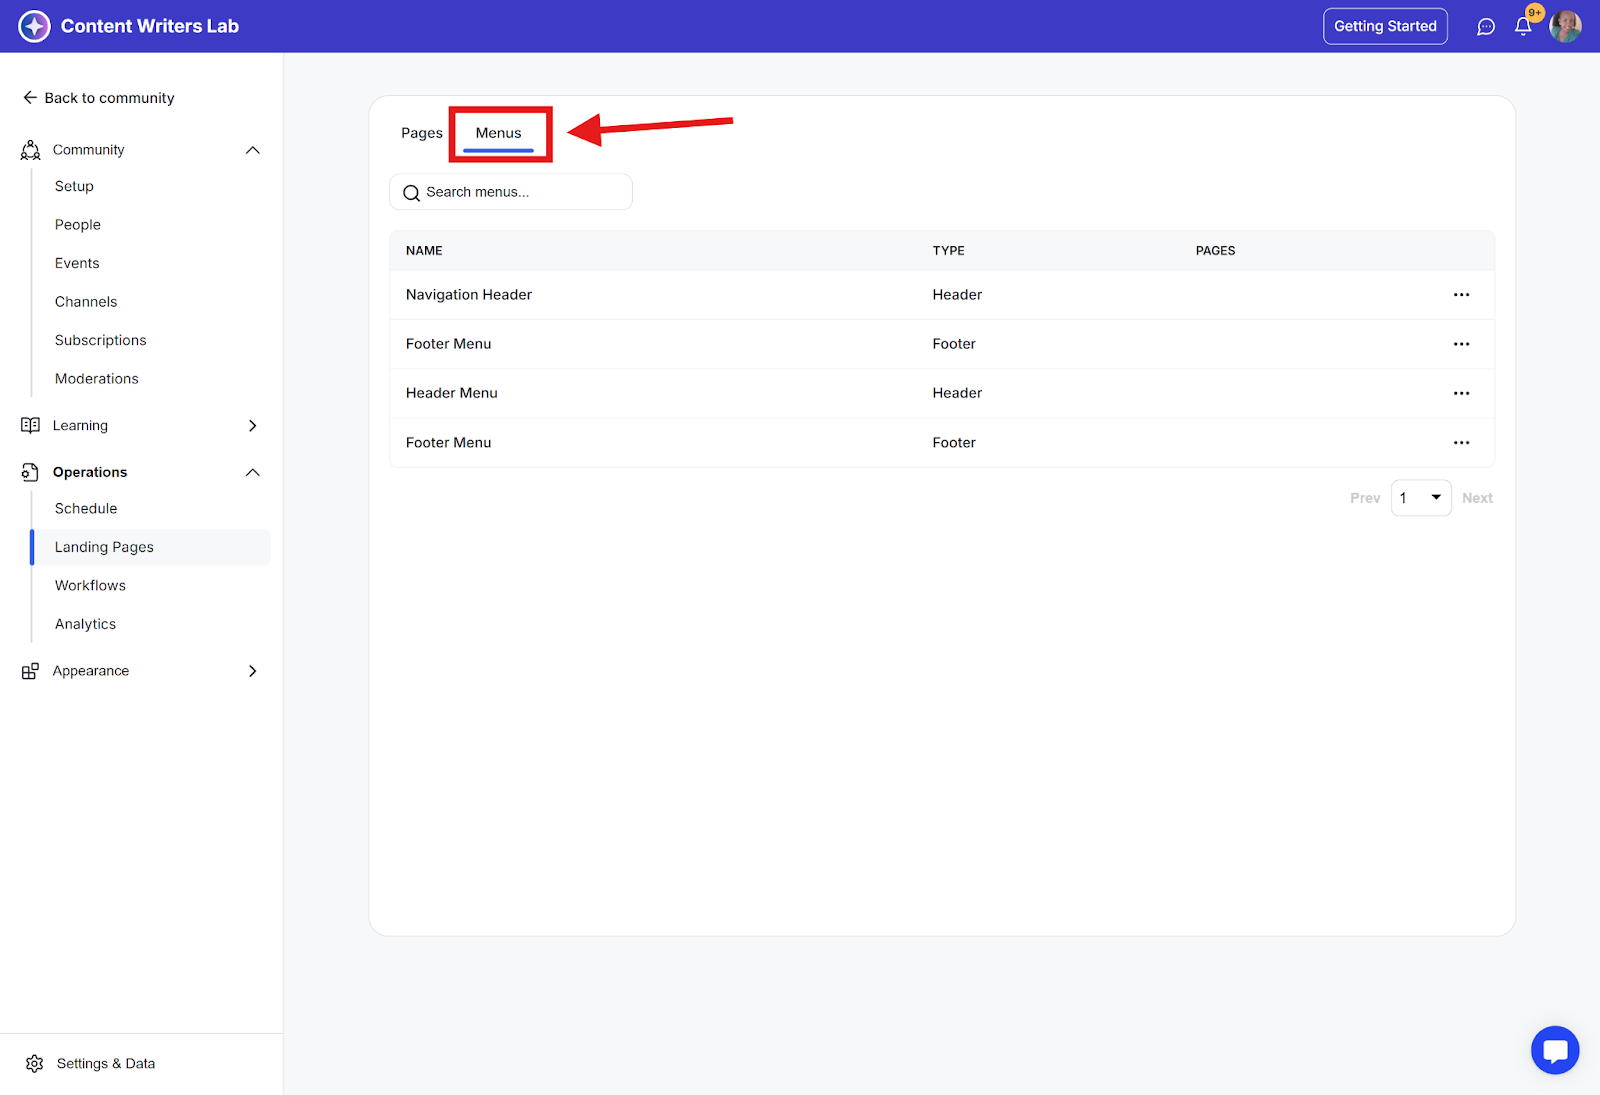Open Schedule under Operations

pyautogui.click(x=86, y=509)
